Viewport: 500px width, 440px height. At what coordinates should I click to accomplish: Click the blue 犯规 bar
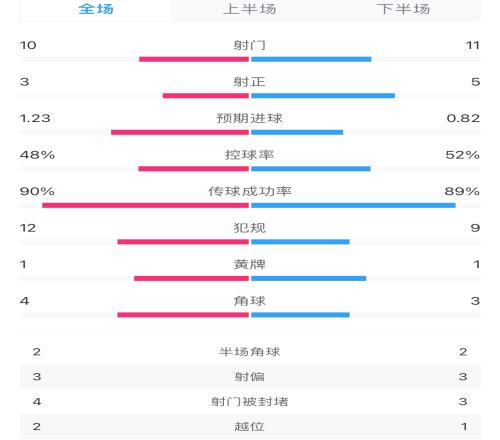[300, 242]
